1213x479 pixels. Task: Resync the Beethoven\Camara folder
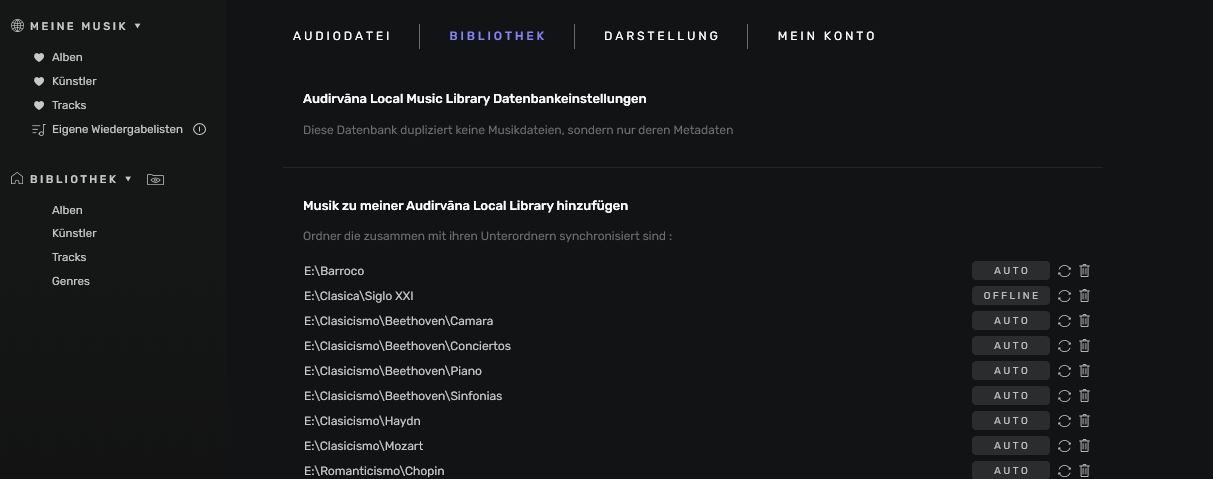[x=1064, y=321]
